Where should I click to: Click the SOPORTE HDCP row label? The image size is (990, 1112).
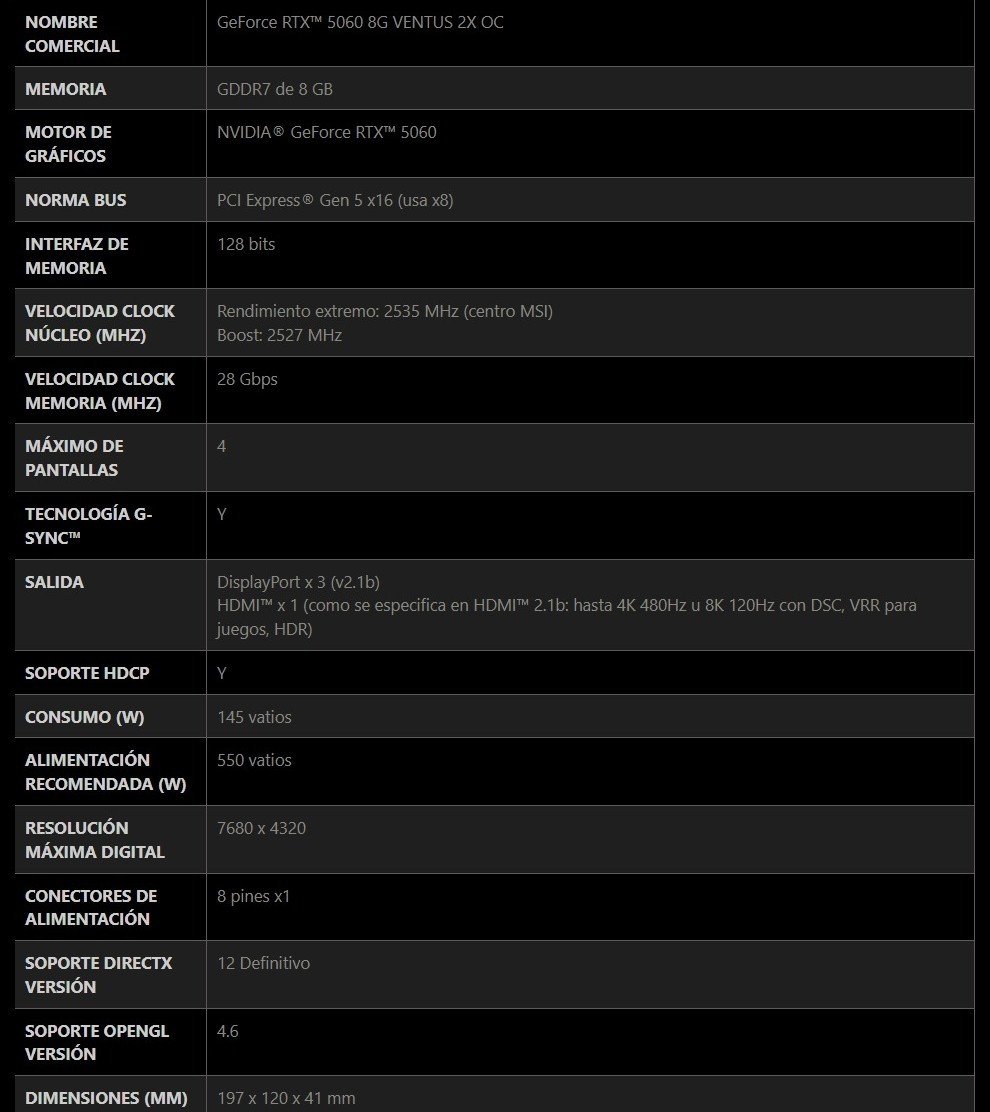(87, 673)
